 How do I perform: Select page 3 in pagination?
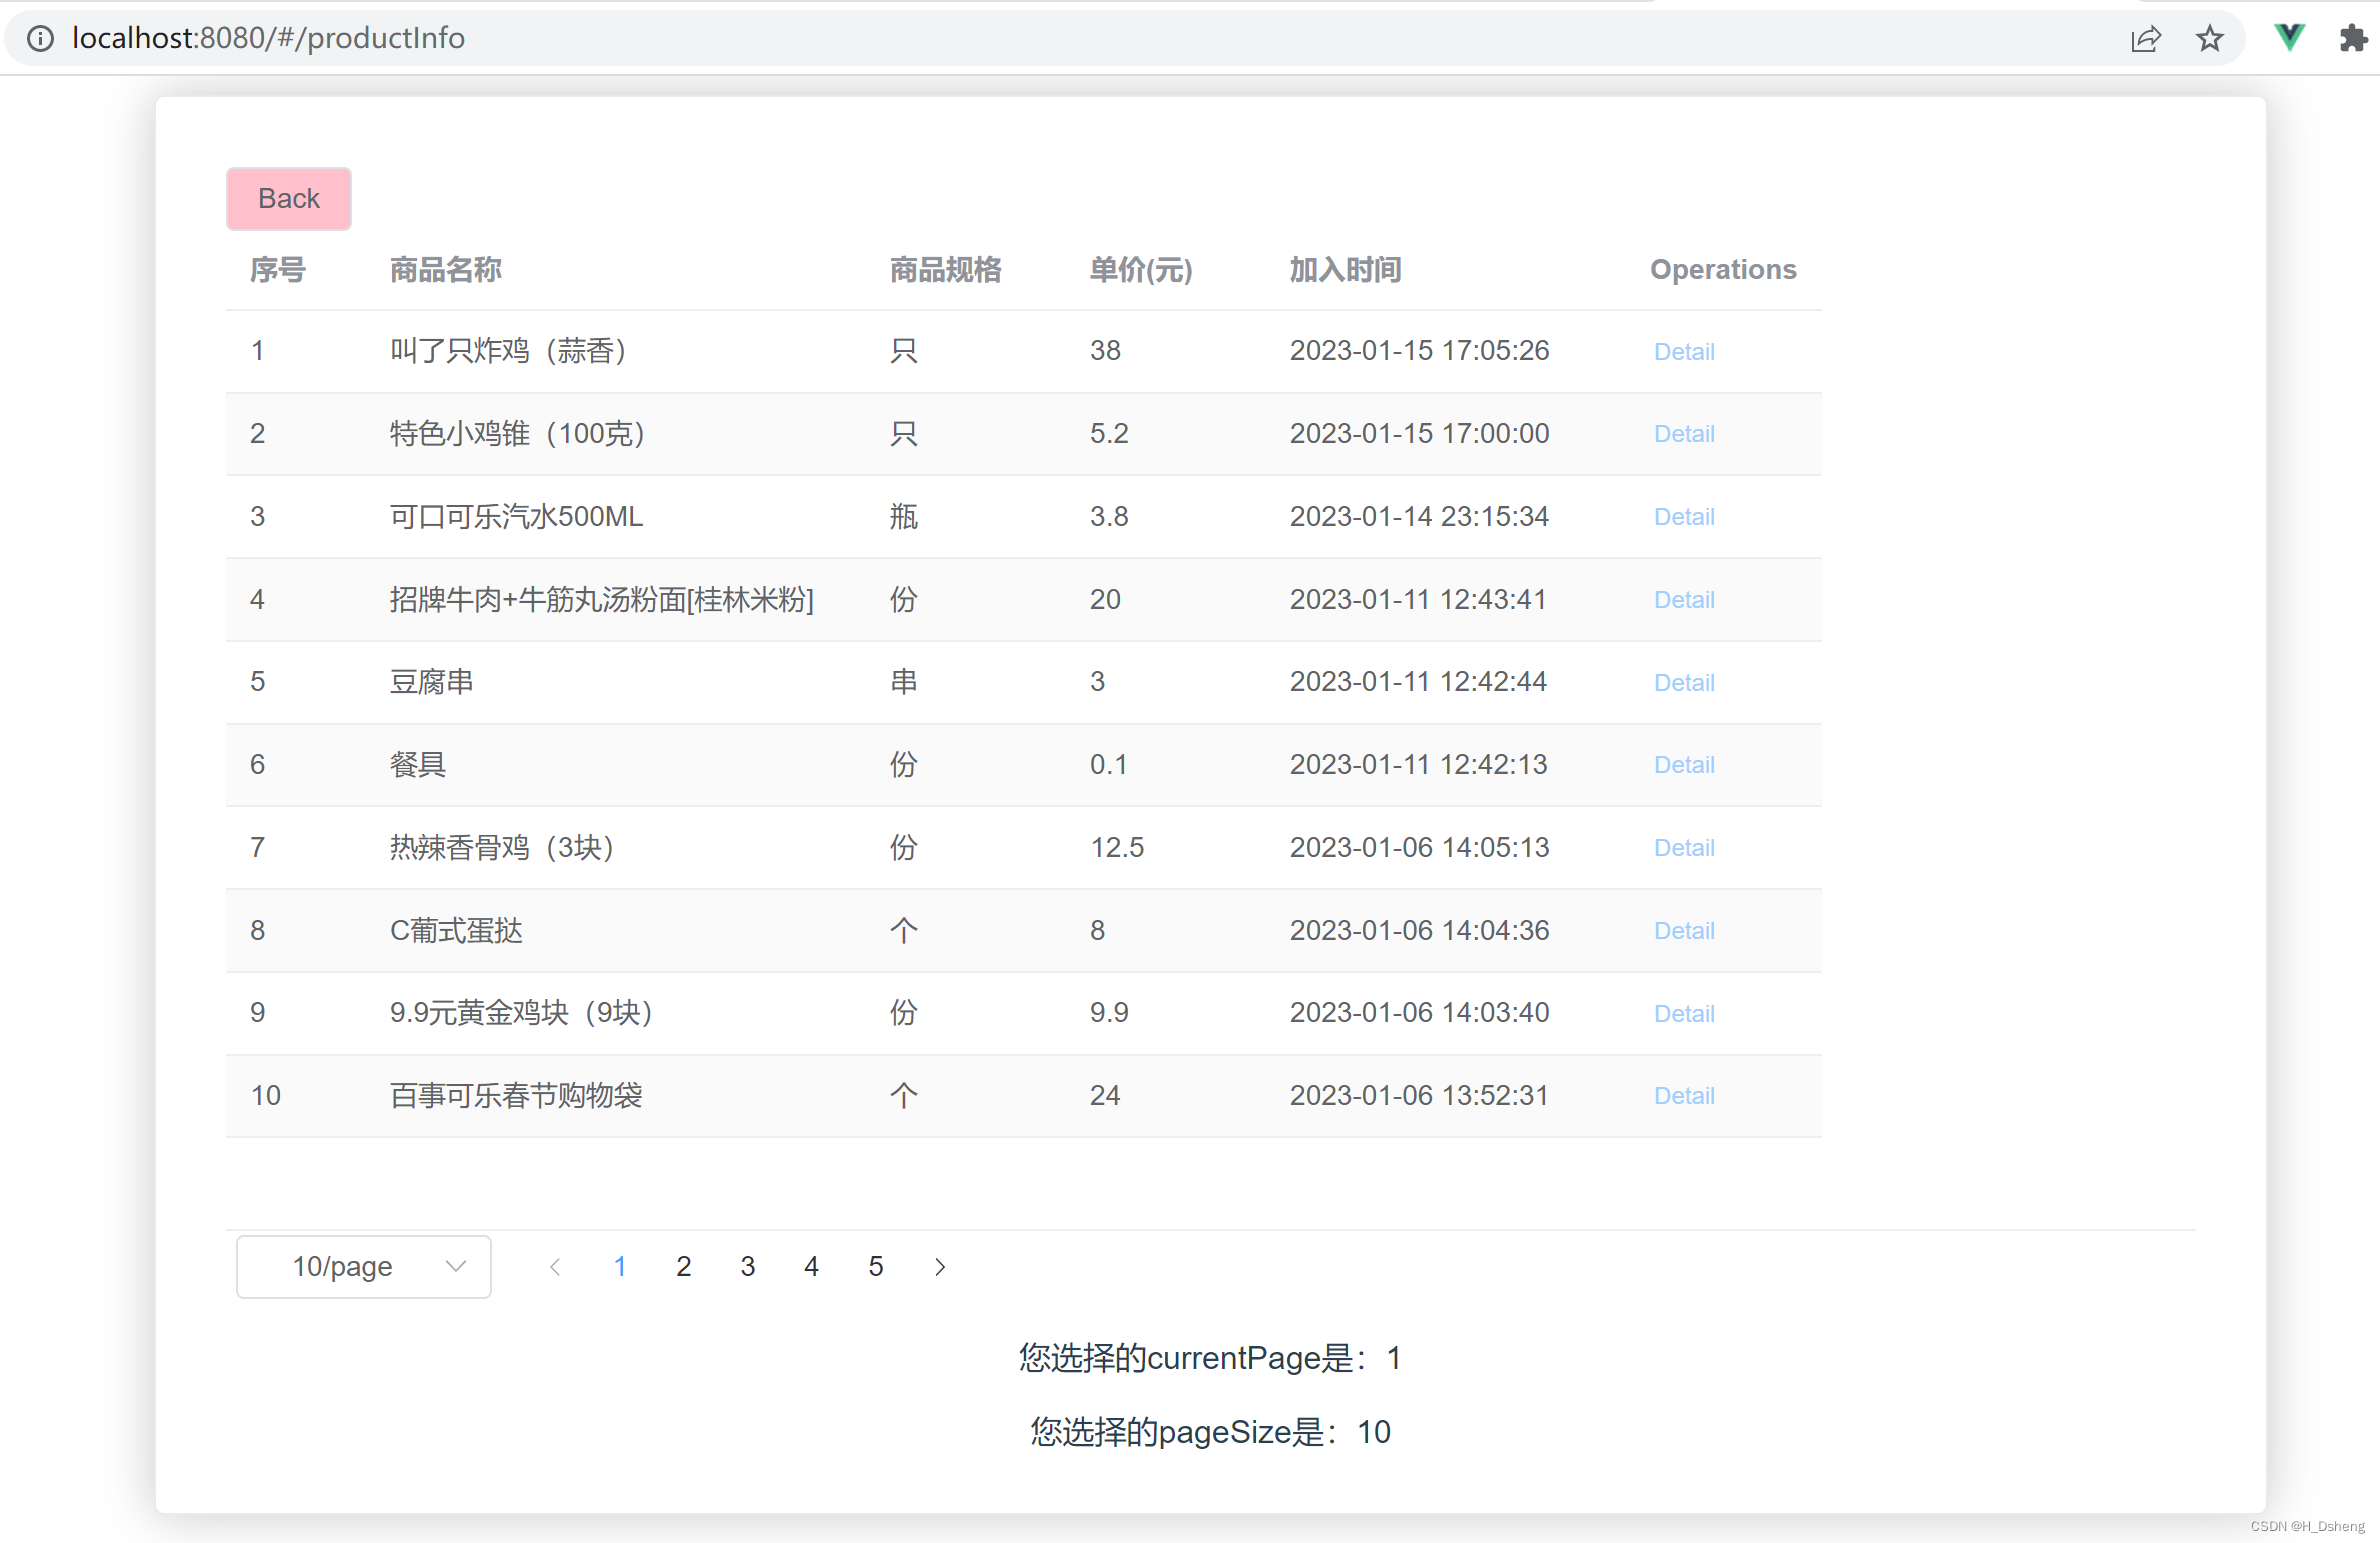click(x=748, y=1267)
